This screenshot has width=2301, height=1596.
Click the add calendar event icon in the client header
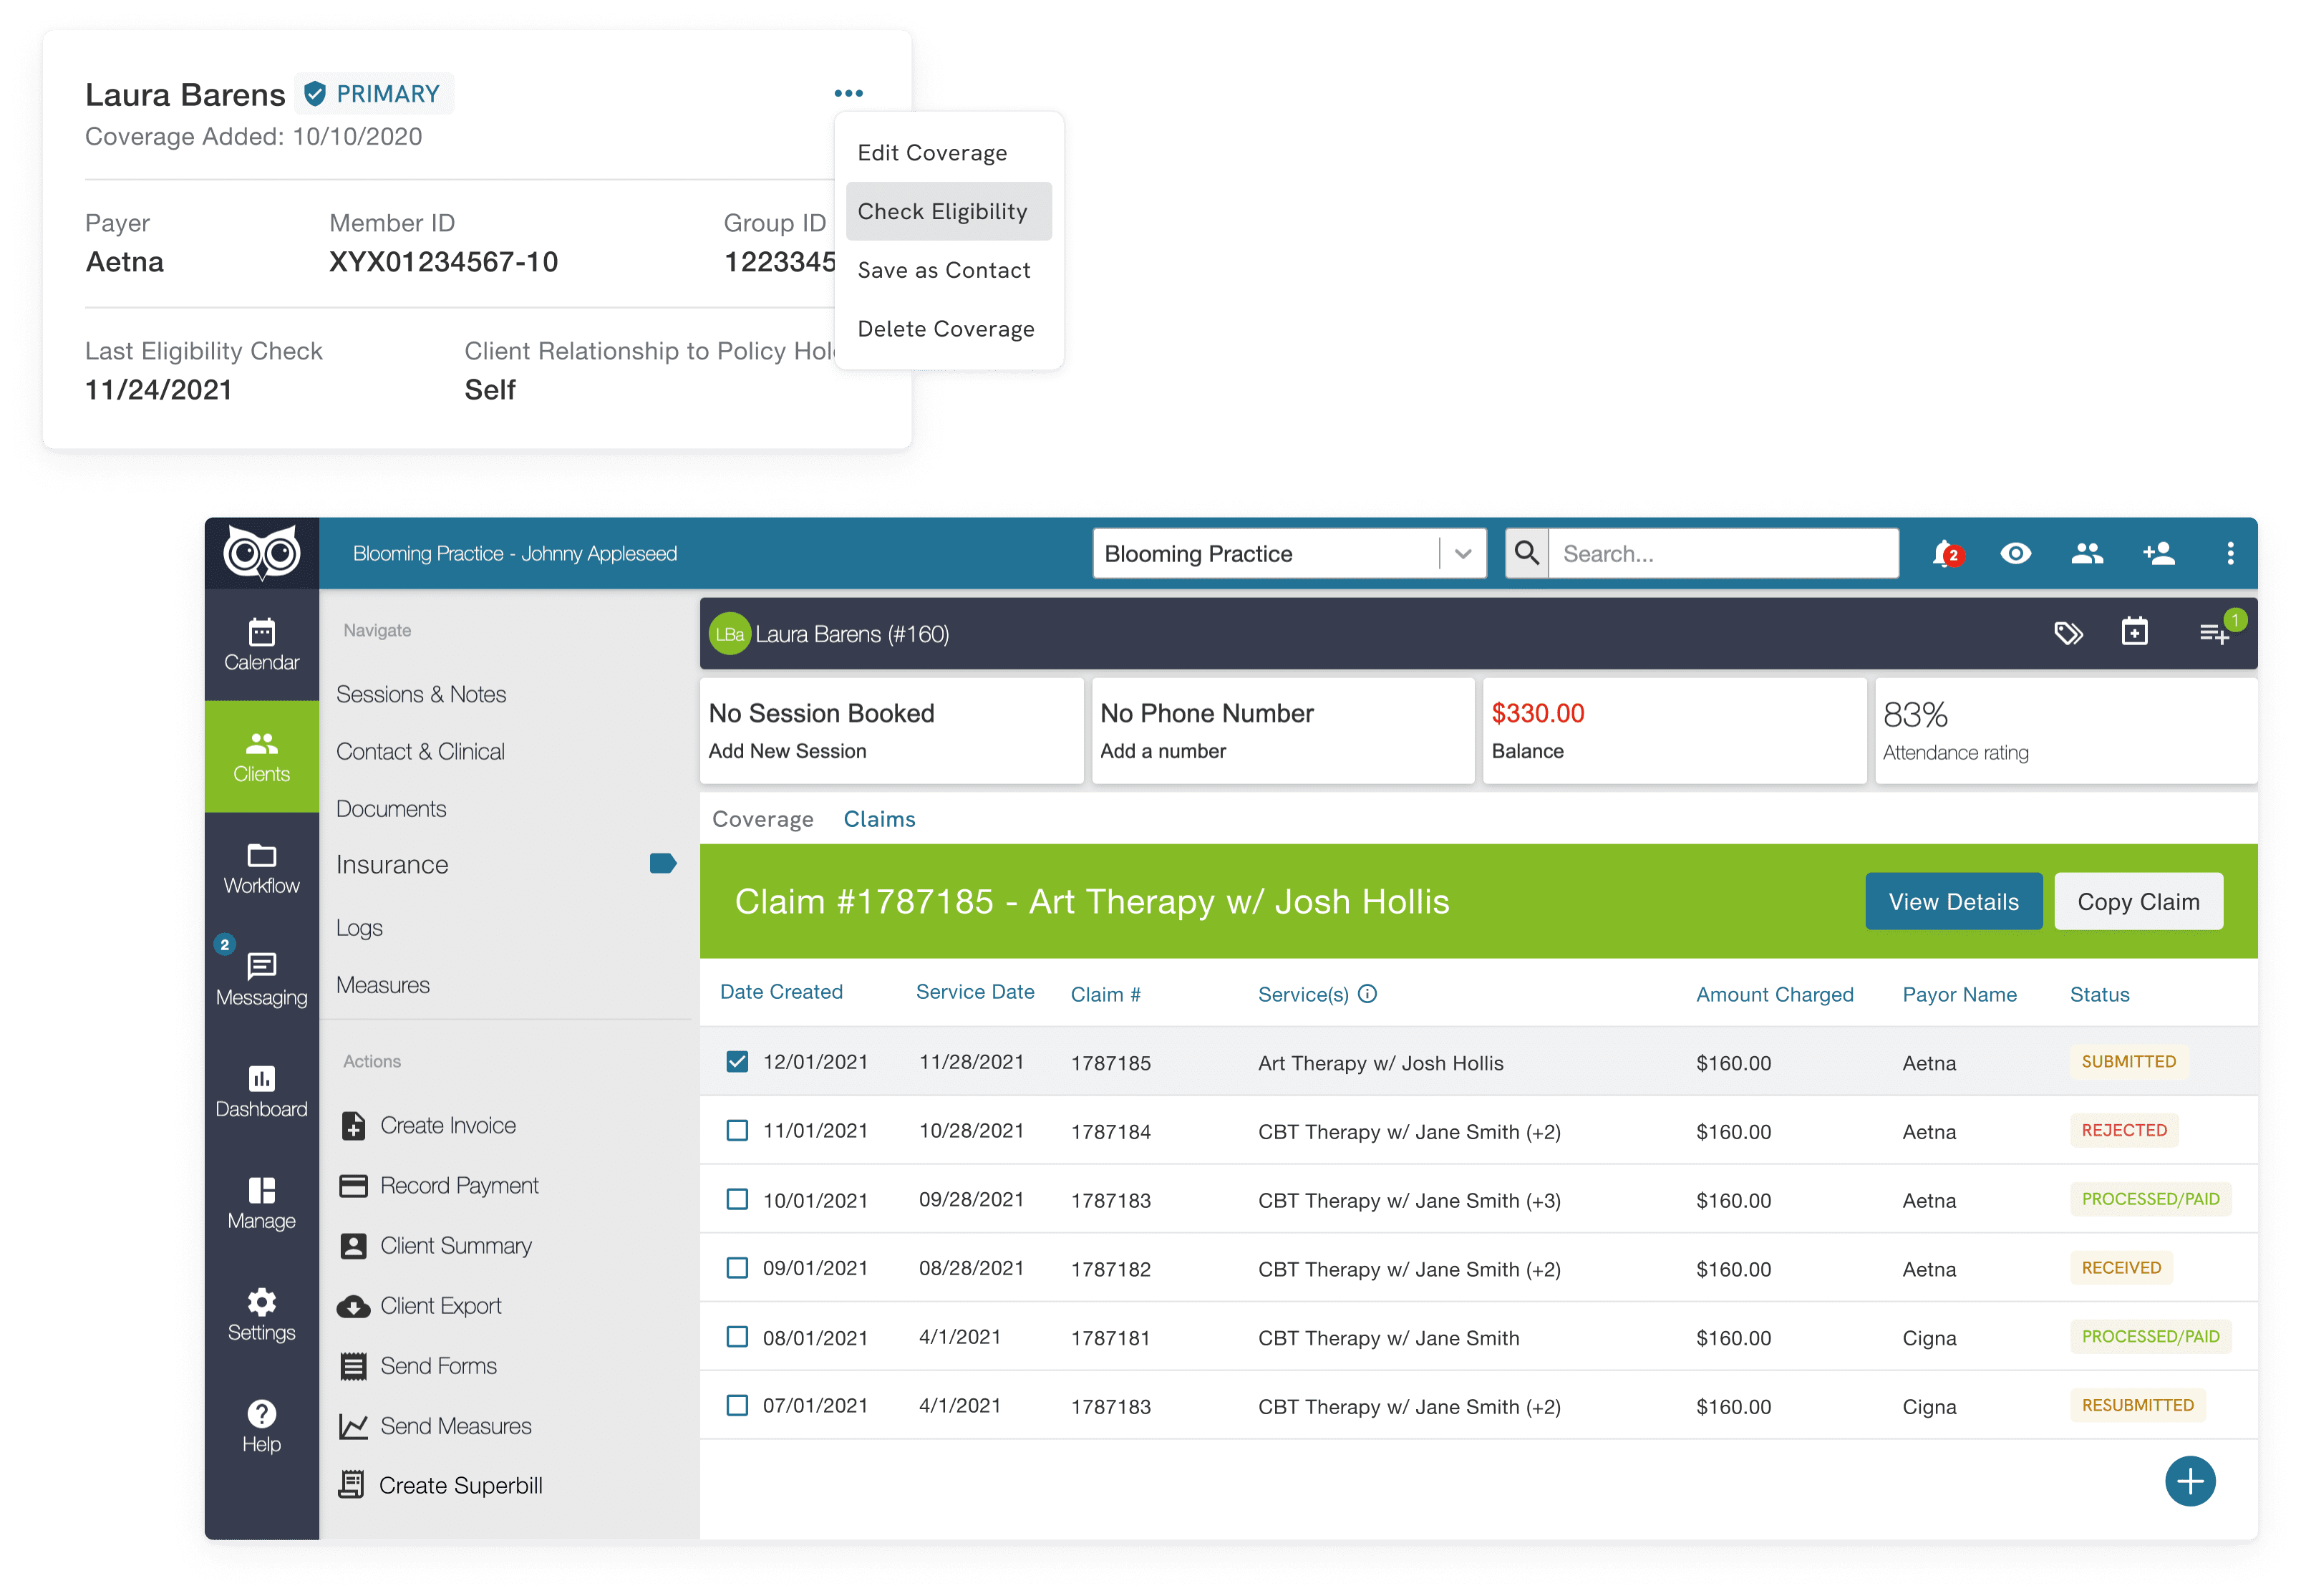tap(2134, 632)
